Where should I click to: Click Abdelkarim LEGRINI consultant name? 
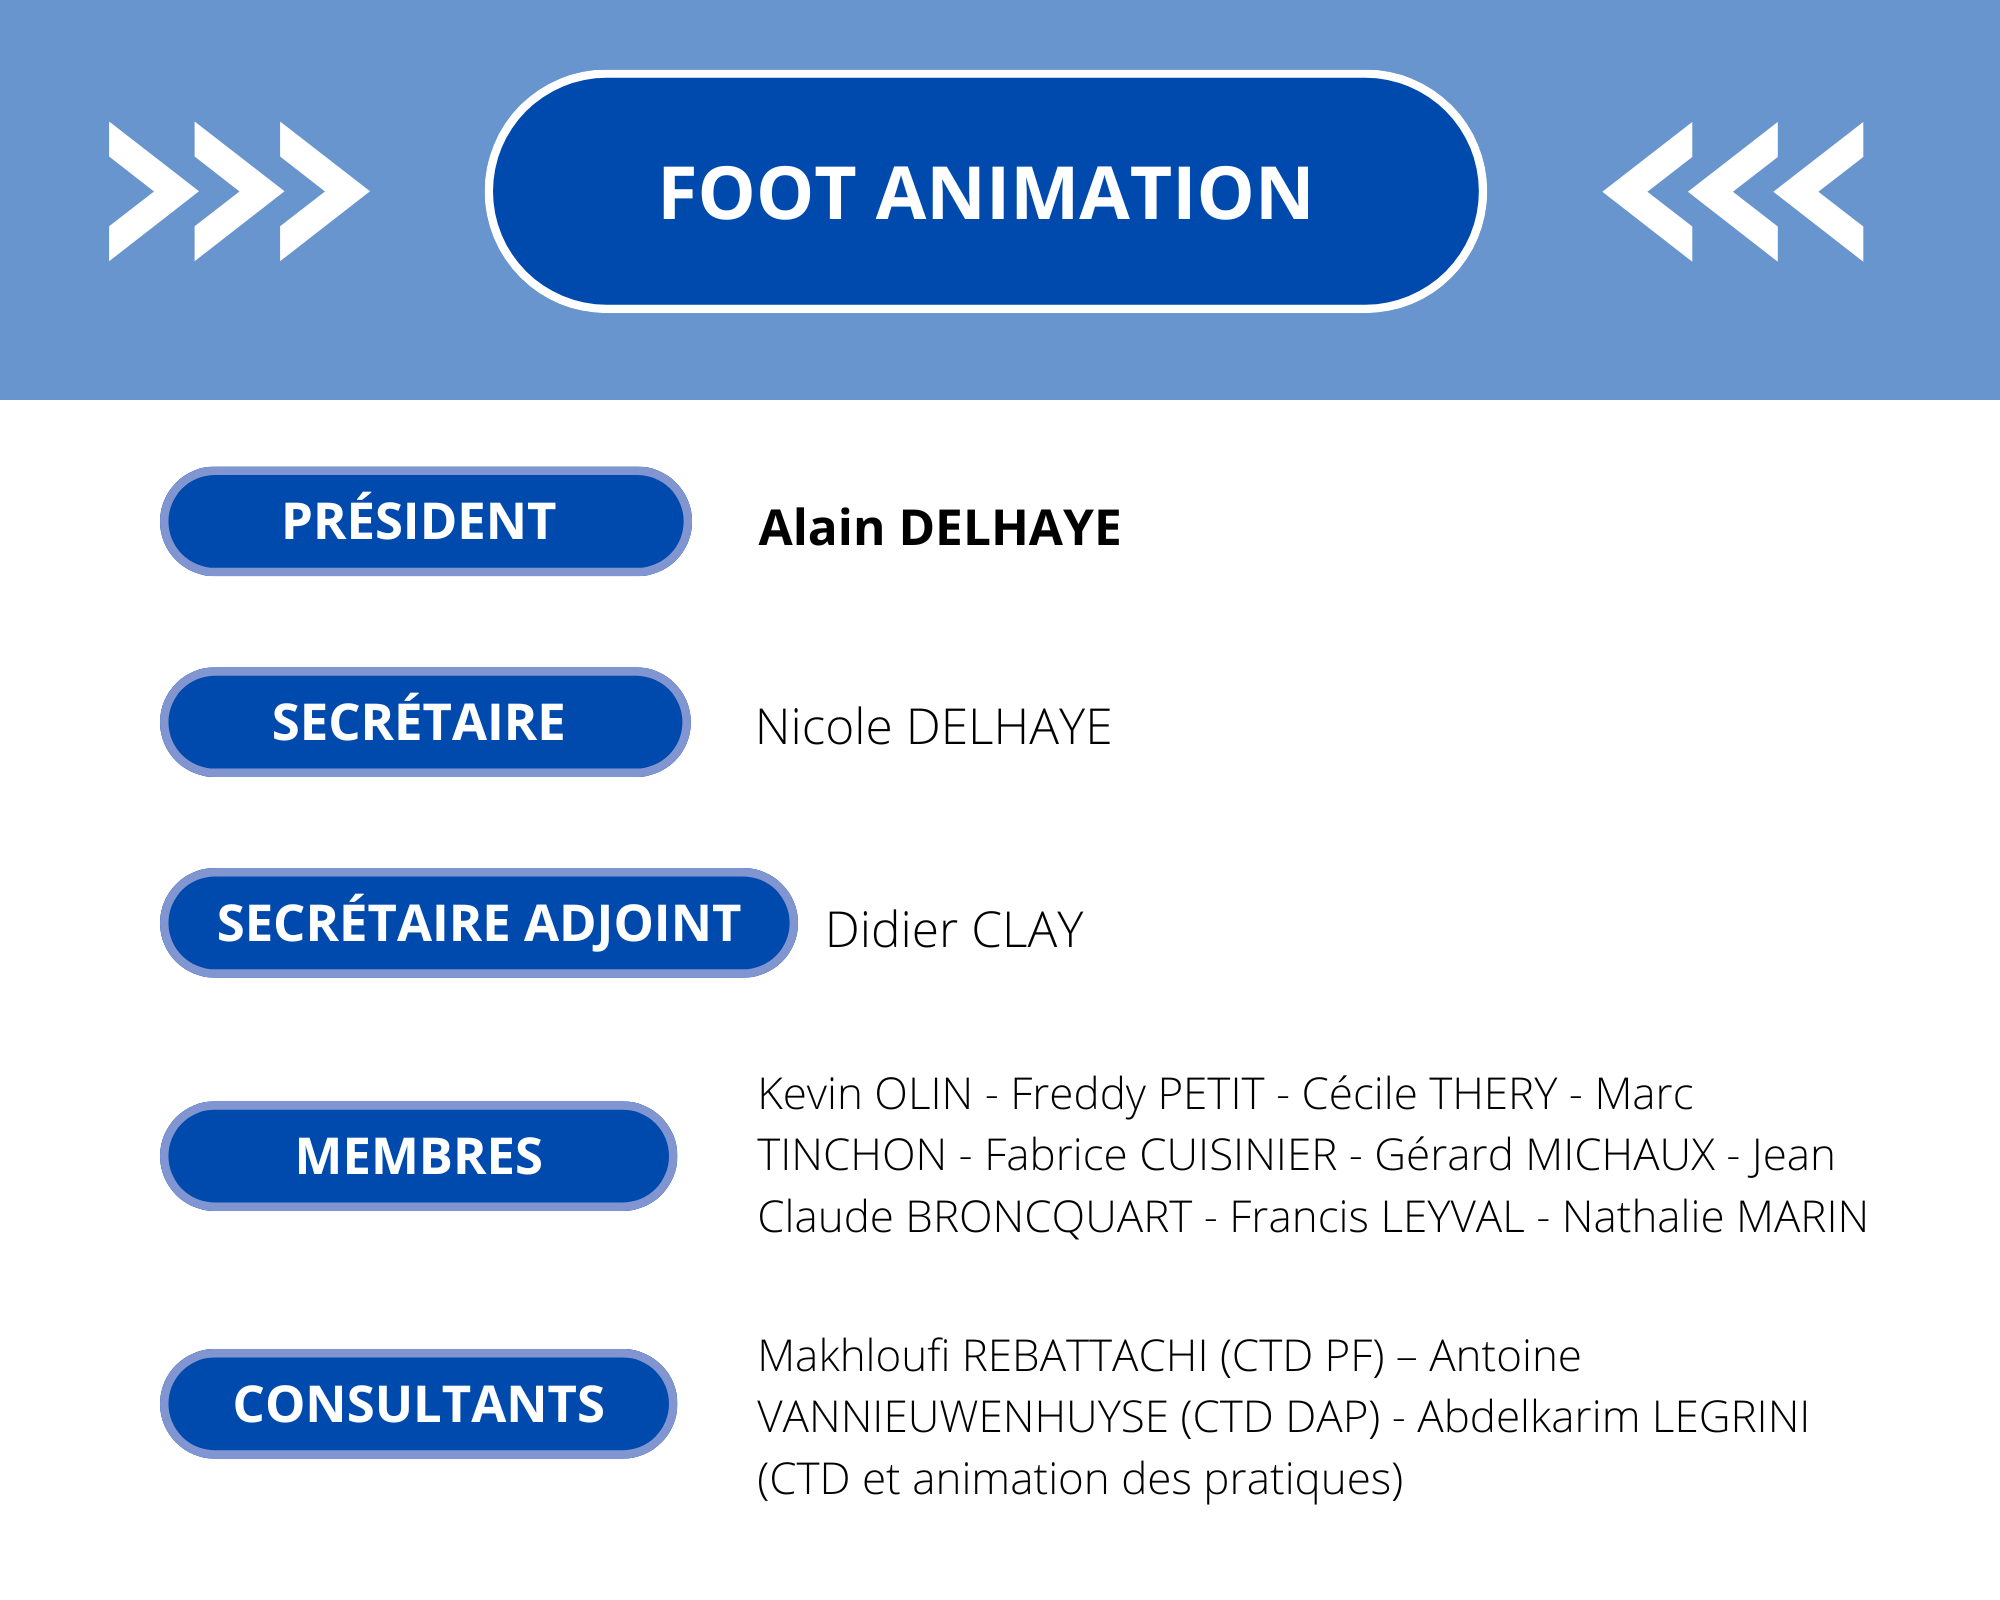(1613, 1417)
